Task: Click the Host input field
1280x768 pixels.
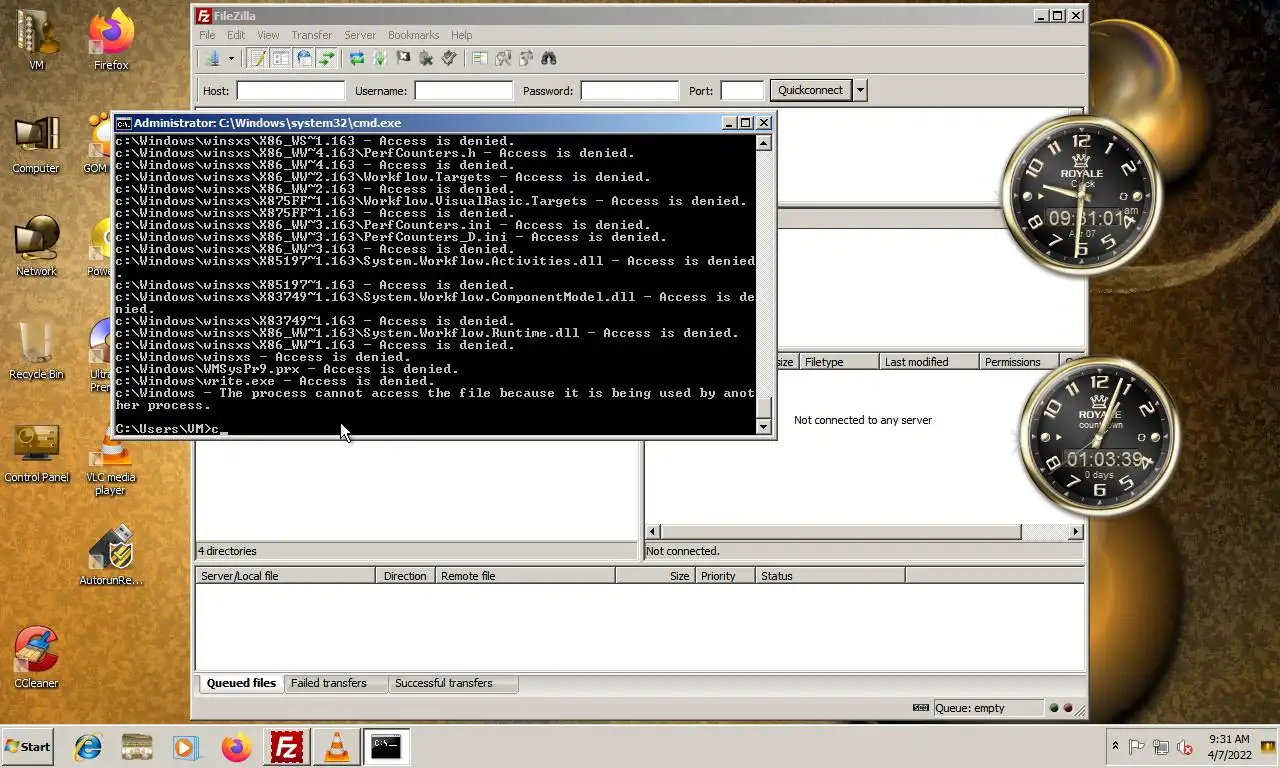Action: click(x=291, y=91)
